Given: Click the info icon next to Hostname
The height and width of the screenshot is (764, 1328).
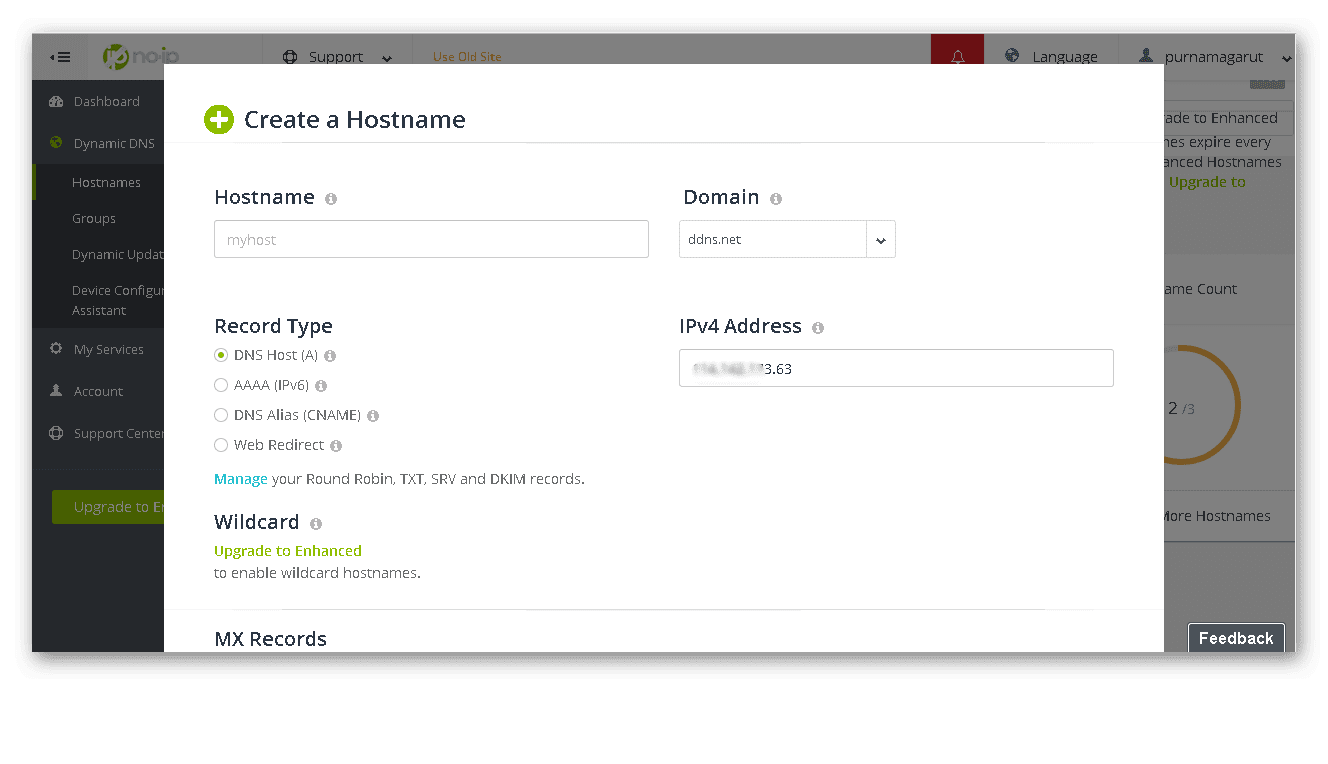Looking at the screenshot, I should [x=331, y=199].
